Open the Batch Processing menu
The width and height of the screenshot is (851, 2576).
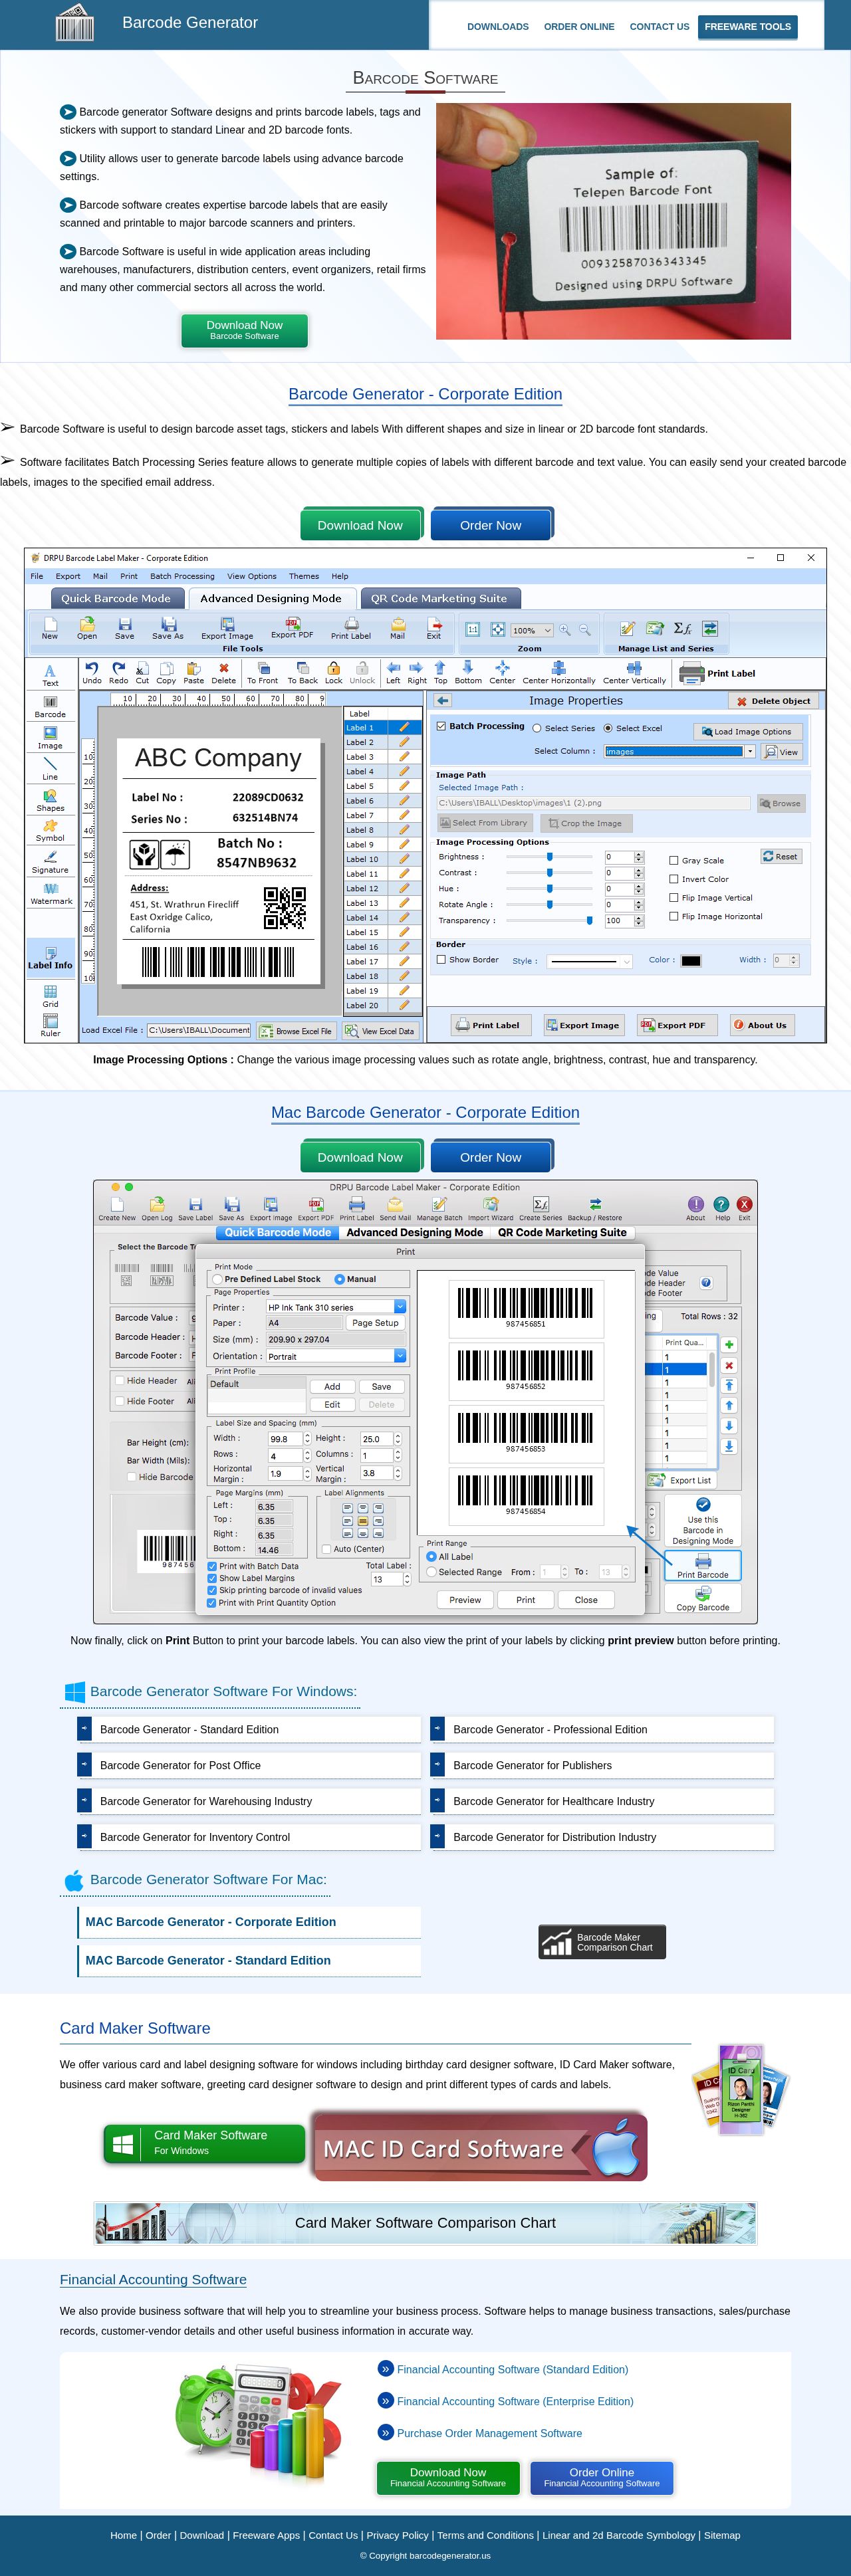click(182, 576)
